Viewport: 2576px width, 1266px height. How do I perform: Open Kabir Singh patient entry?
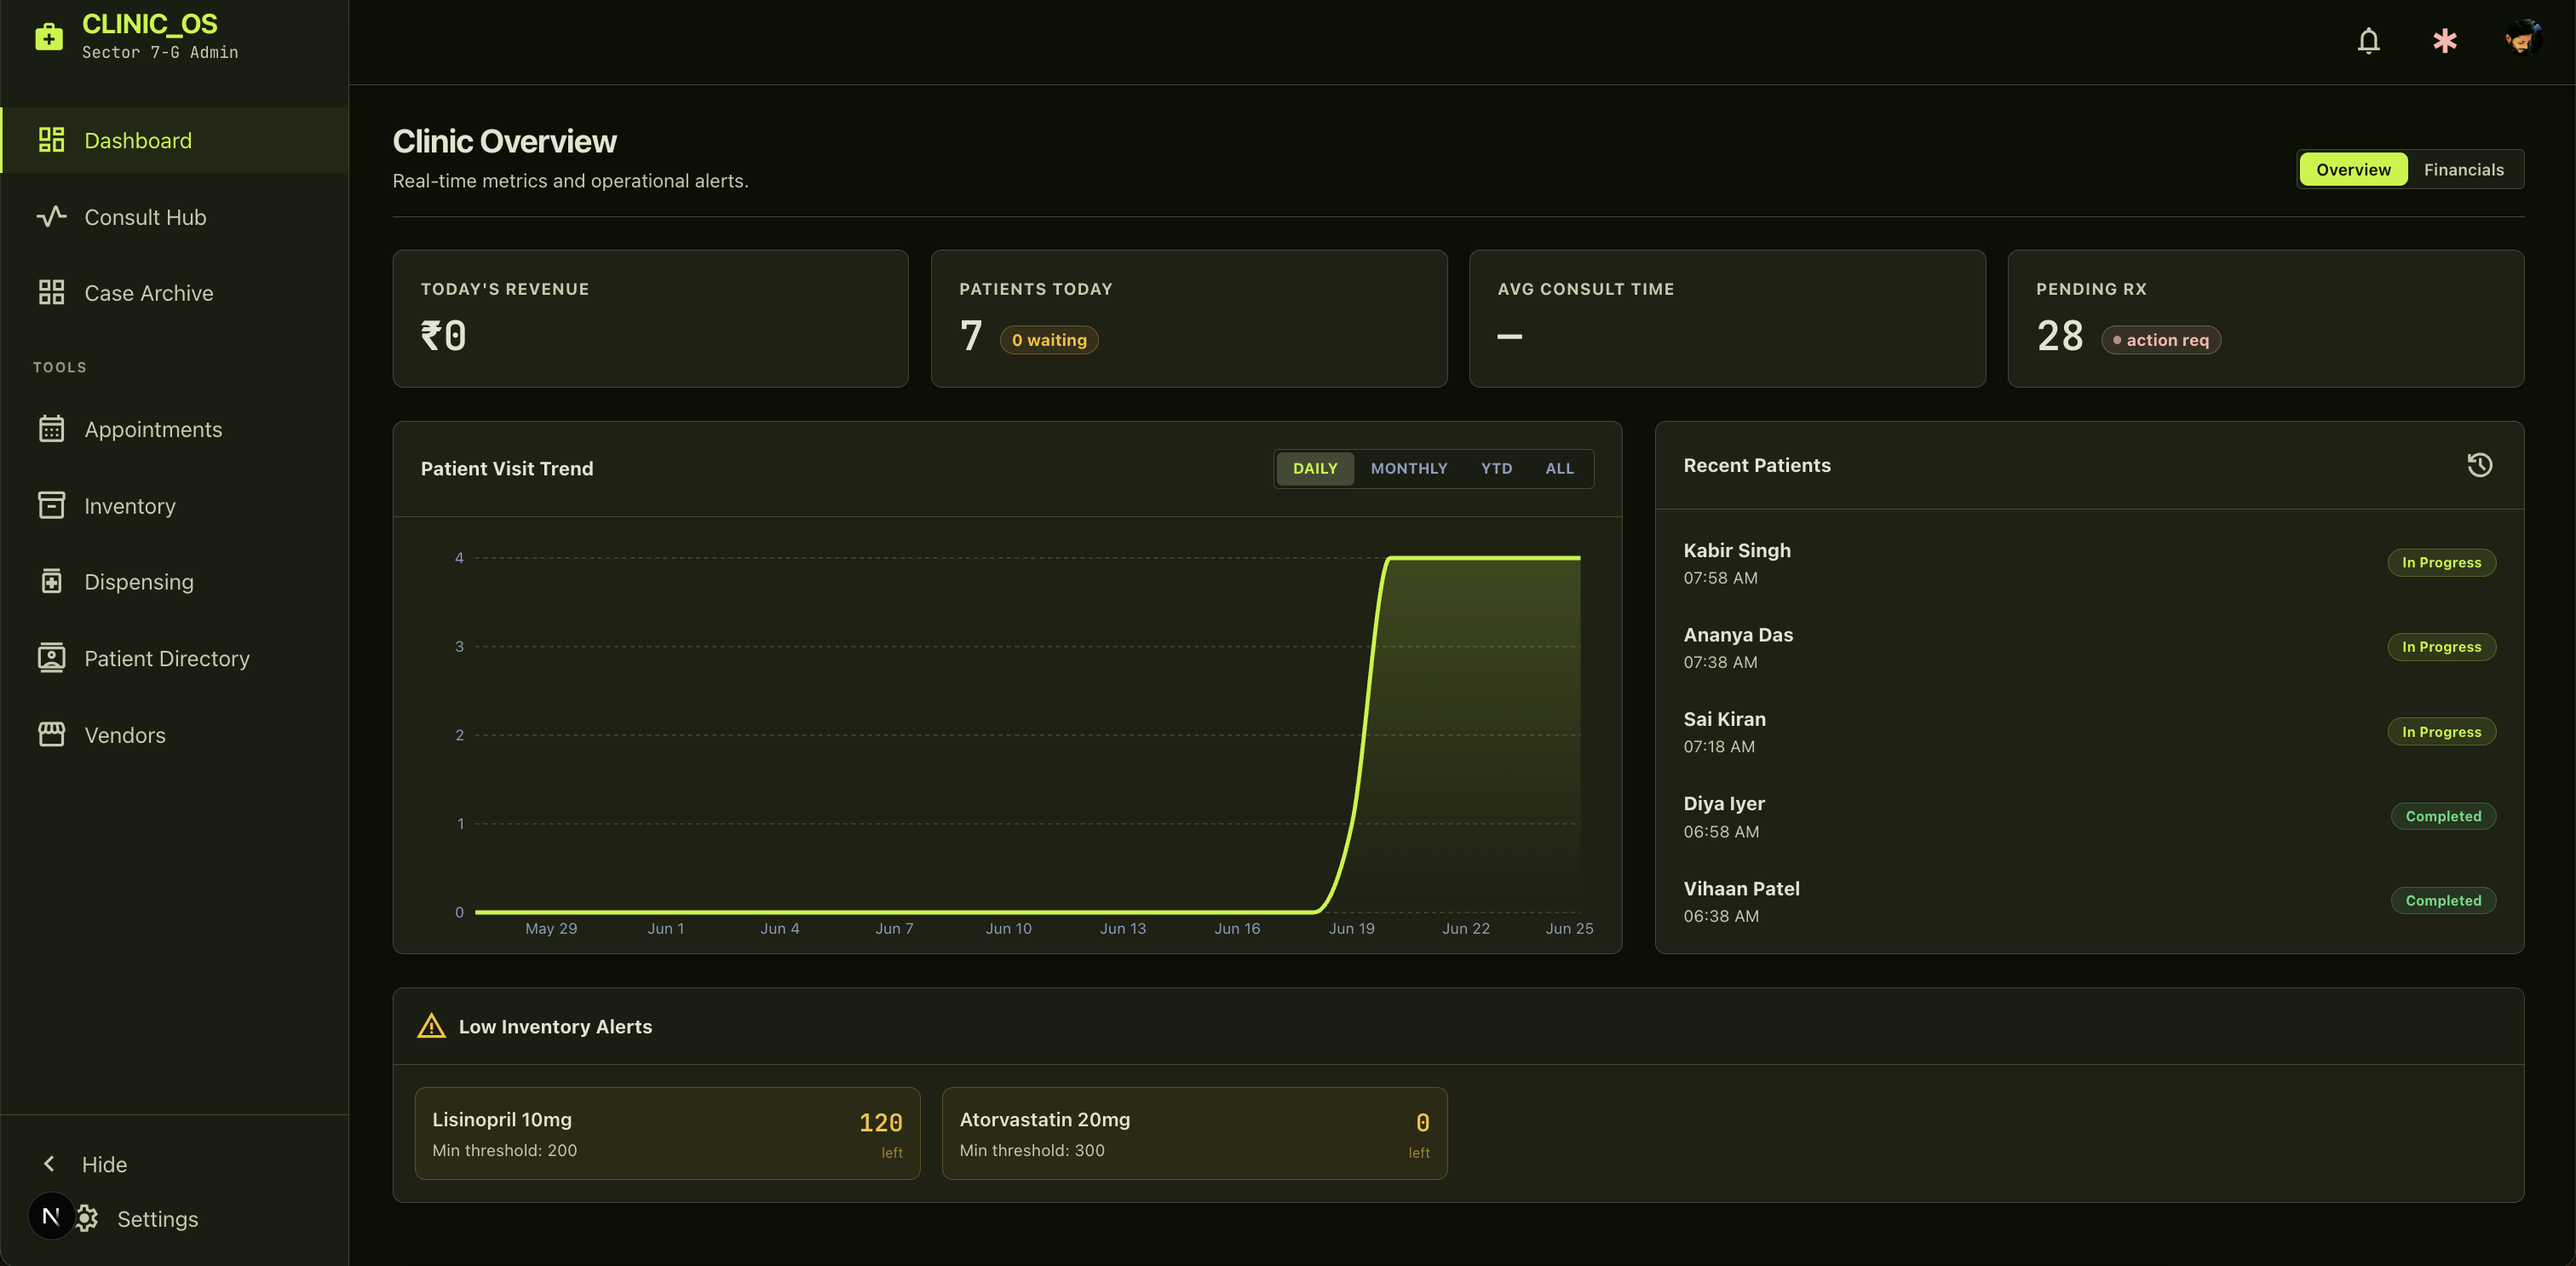[2088, 563]
